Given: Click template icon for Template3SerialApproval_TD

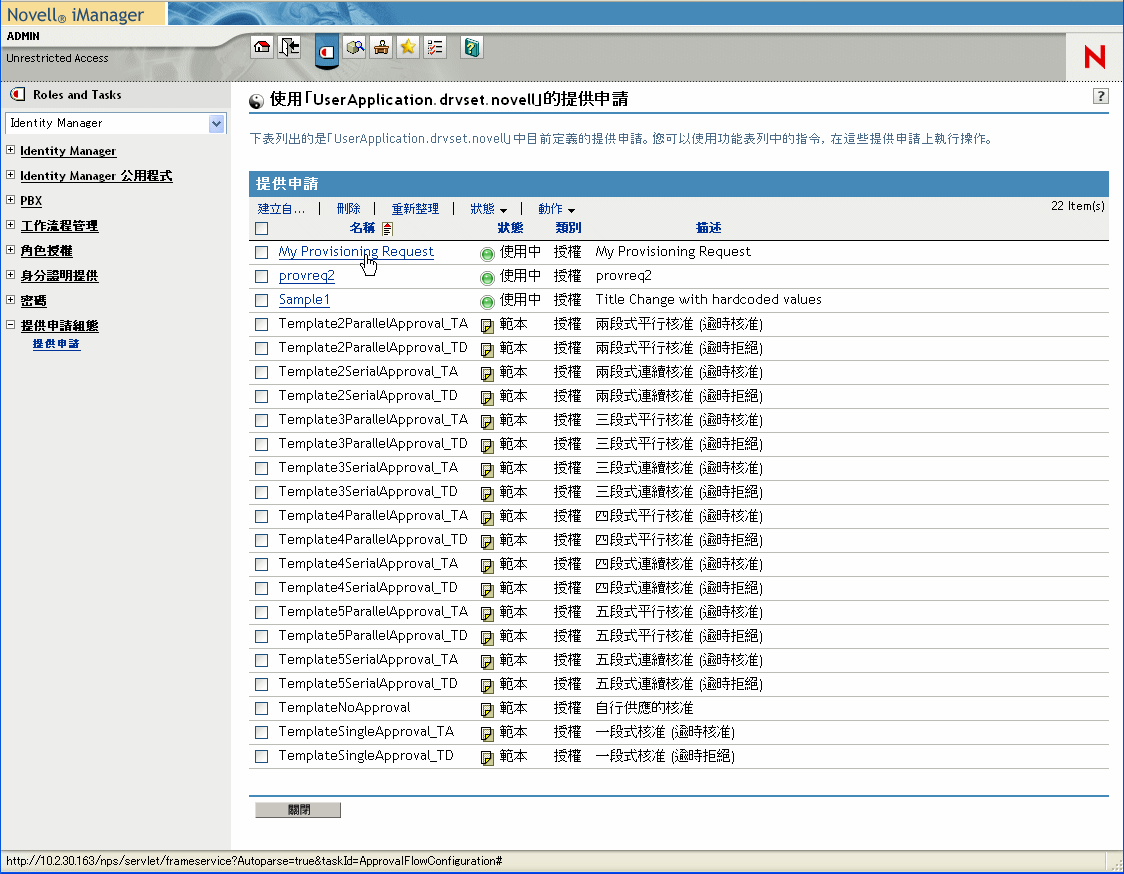Looking at the screenshot, I should coord(487,493).
